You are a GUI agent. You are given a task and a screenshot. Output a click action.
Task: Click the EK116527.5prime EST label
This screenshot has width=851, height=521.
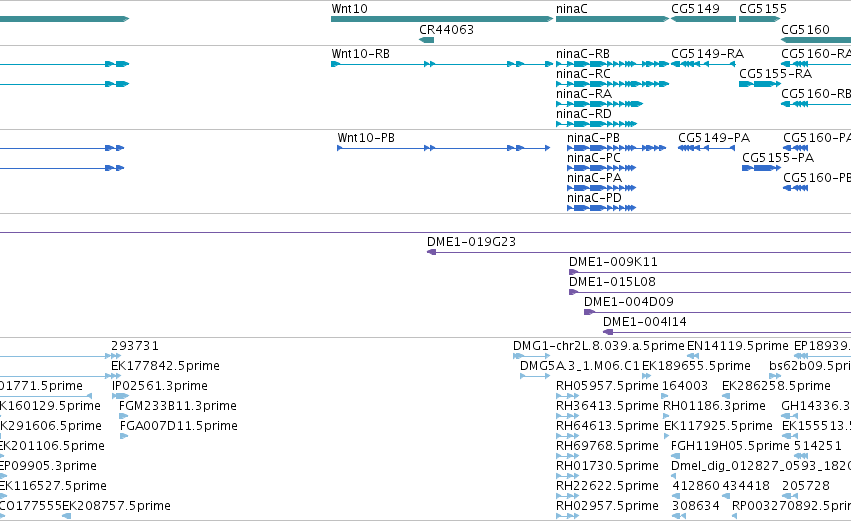(x=53, y=486)
